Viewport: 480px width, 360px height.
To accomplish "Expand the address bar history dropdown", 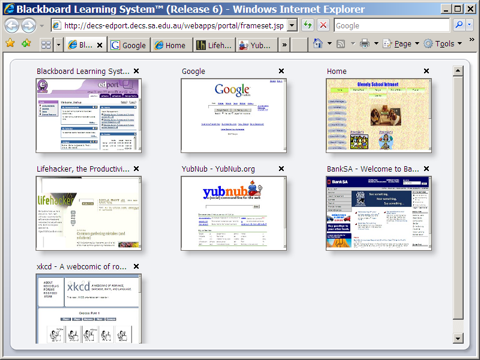I will (292, 26).
